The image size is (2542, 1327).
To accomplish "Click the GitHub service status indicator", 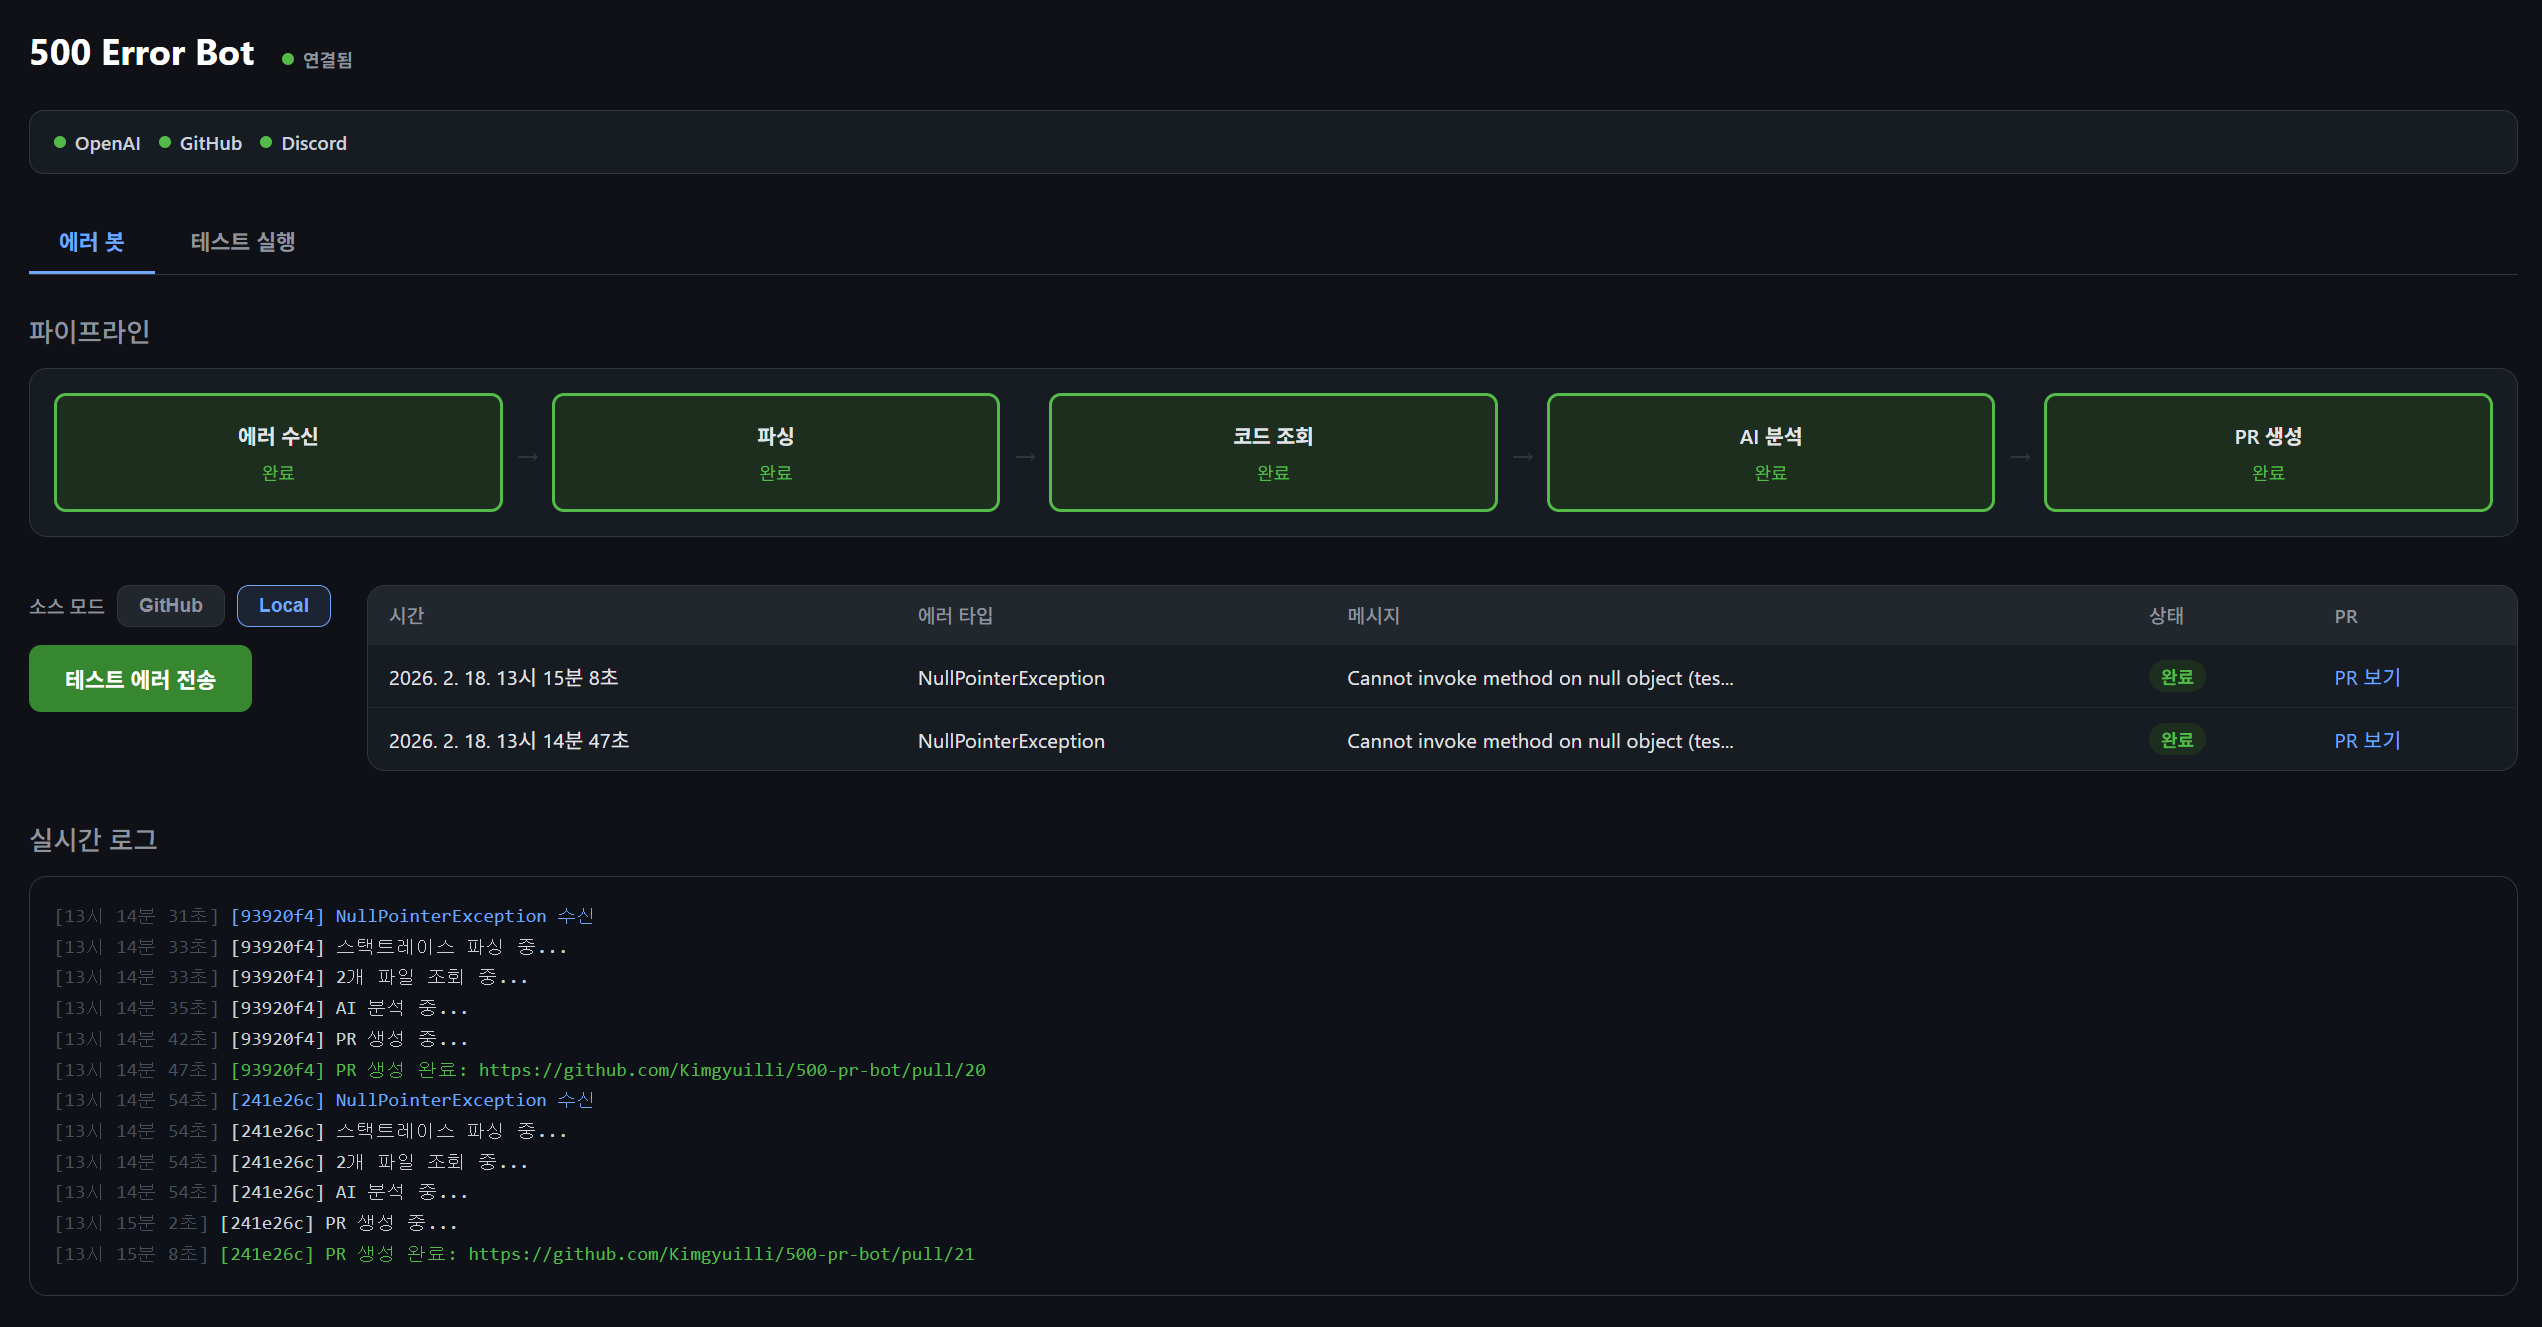I will pyautogui.click(x=201, y=143).
